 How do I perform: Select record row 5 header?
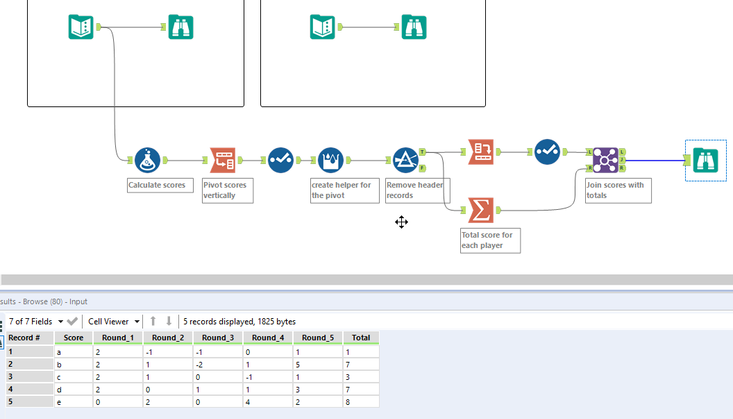[x=29, y=402]
